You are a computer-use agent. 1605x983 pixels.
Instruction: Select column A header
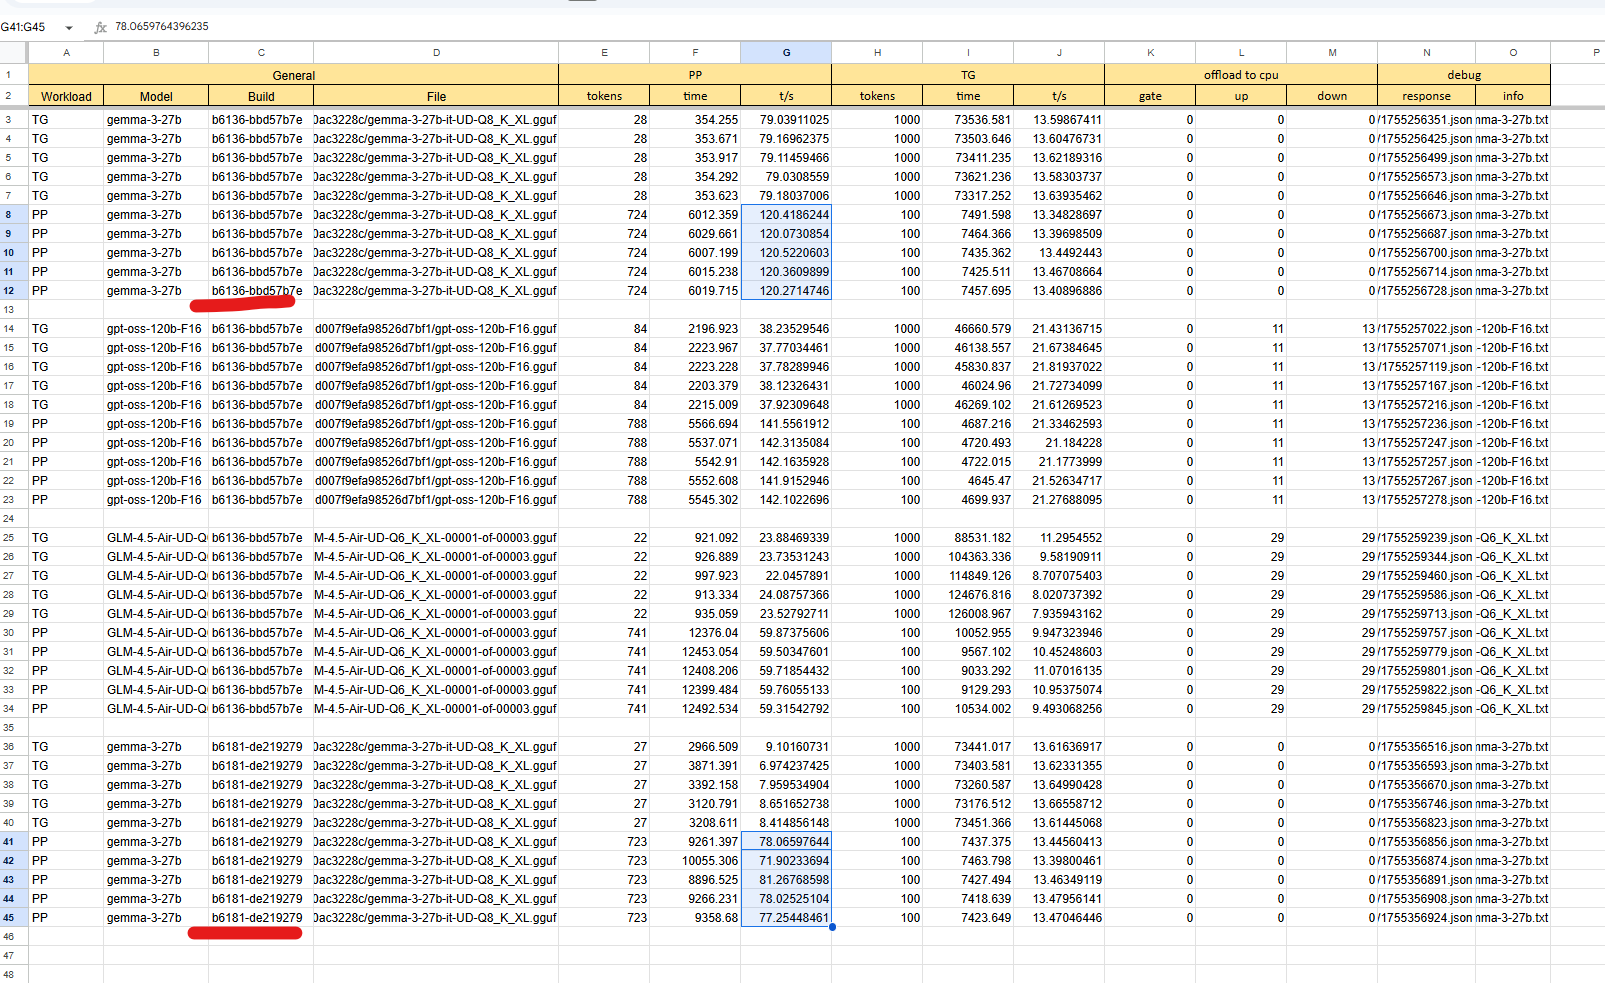(66, 52)
